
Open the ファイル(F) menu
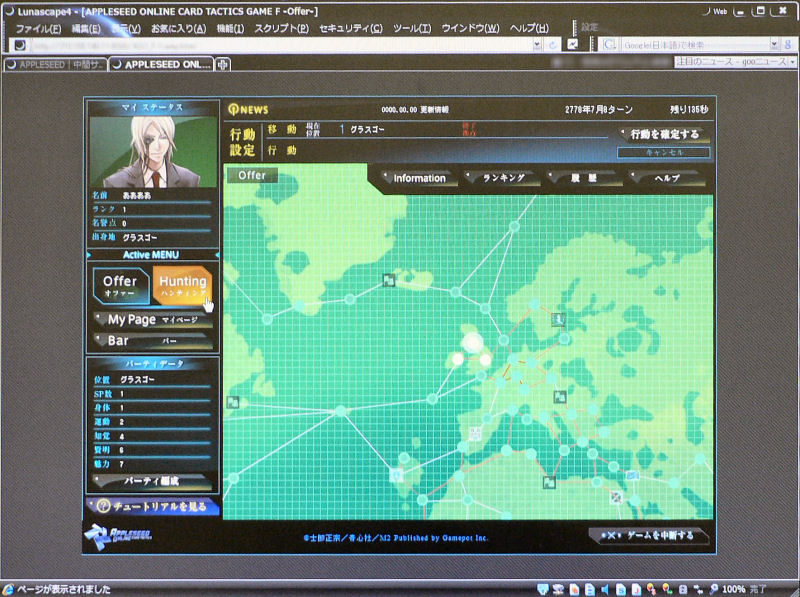tap(39, 29)
